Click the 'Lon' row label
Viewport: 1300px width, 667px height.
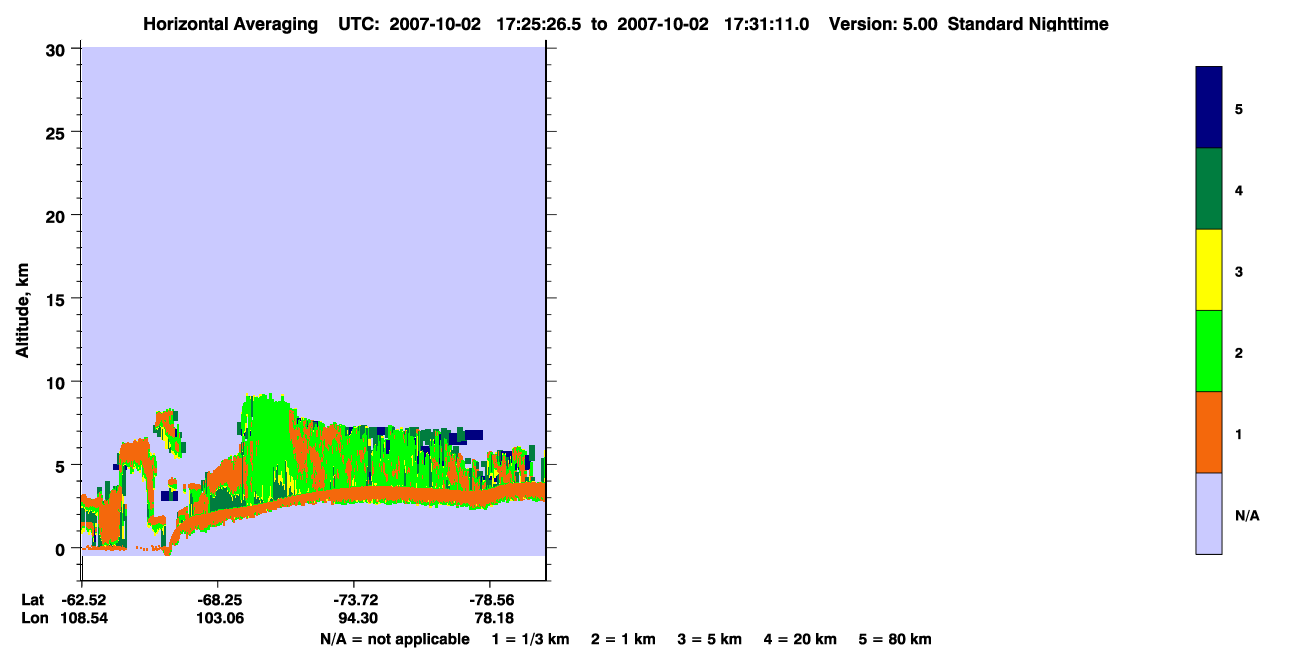(x=33, y=618)
